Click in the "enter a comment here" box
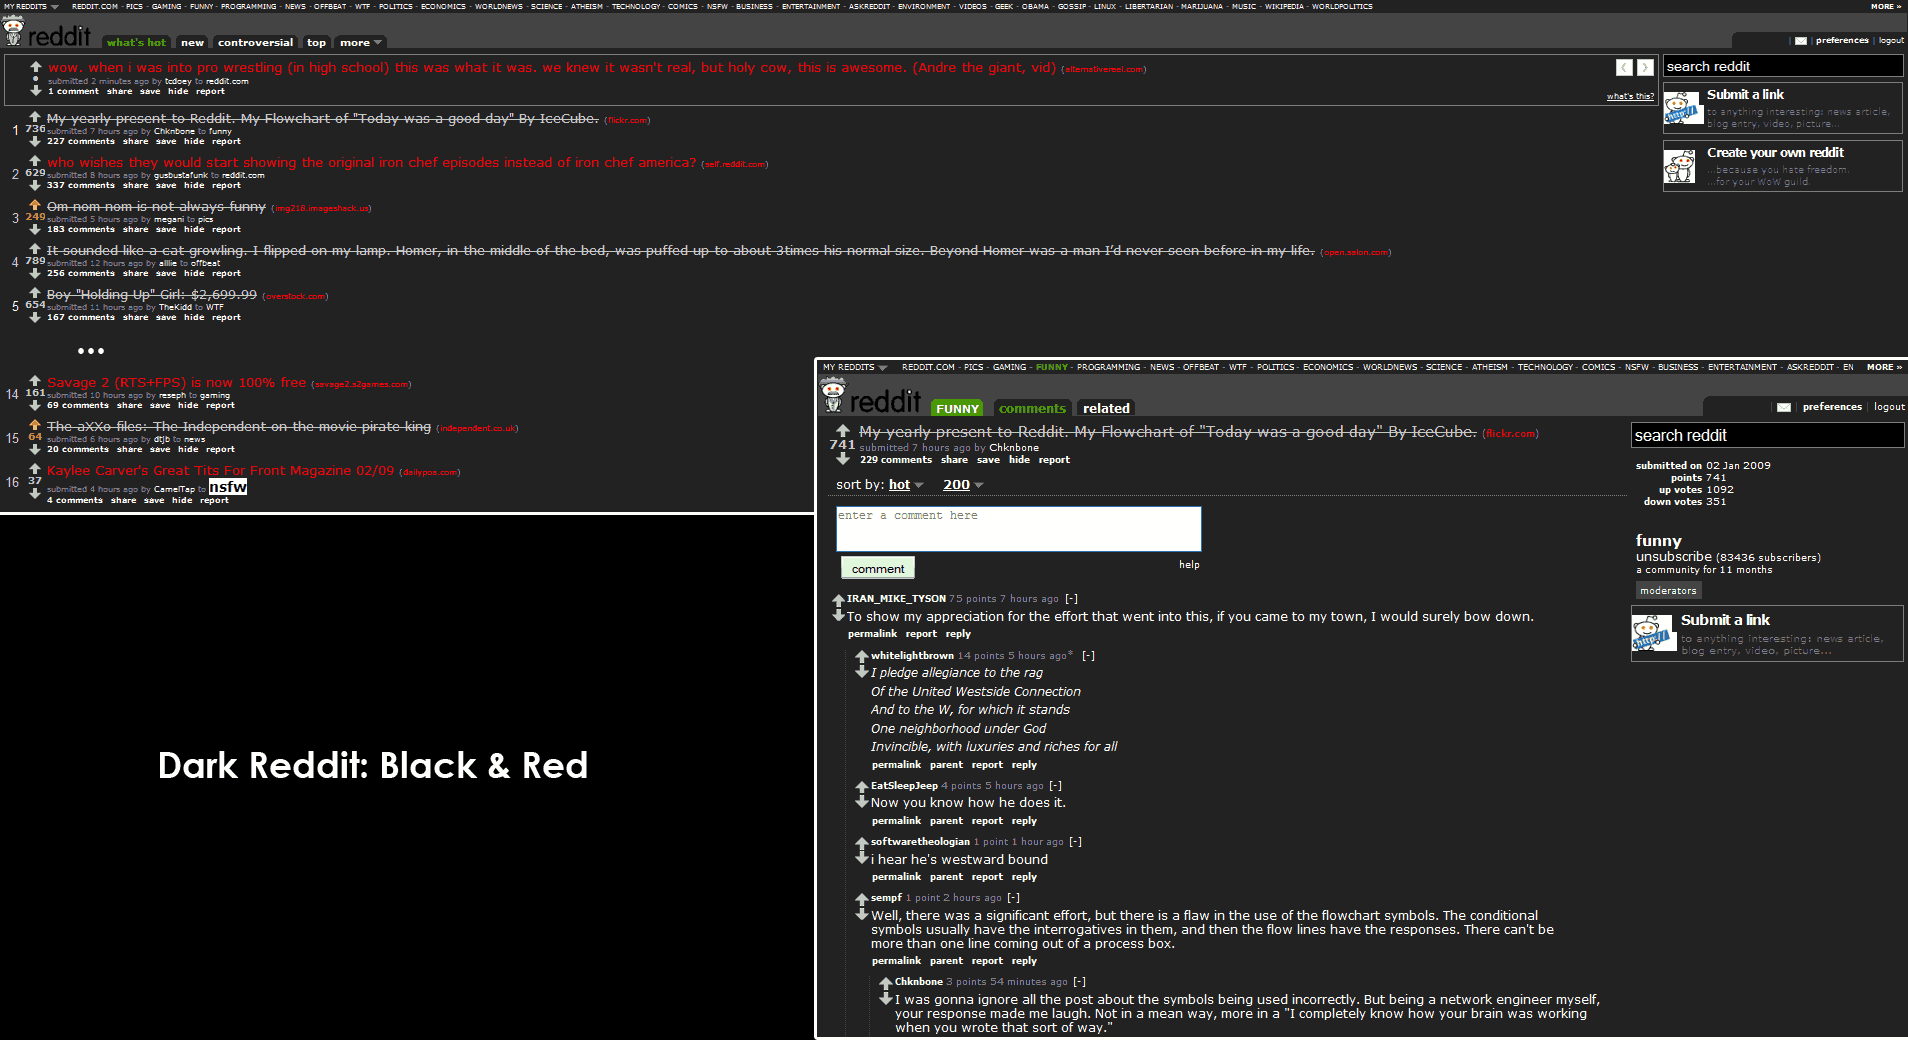Screen dimensions: 1908x1040 pyautogui.click(x=1018, y=528)
